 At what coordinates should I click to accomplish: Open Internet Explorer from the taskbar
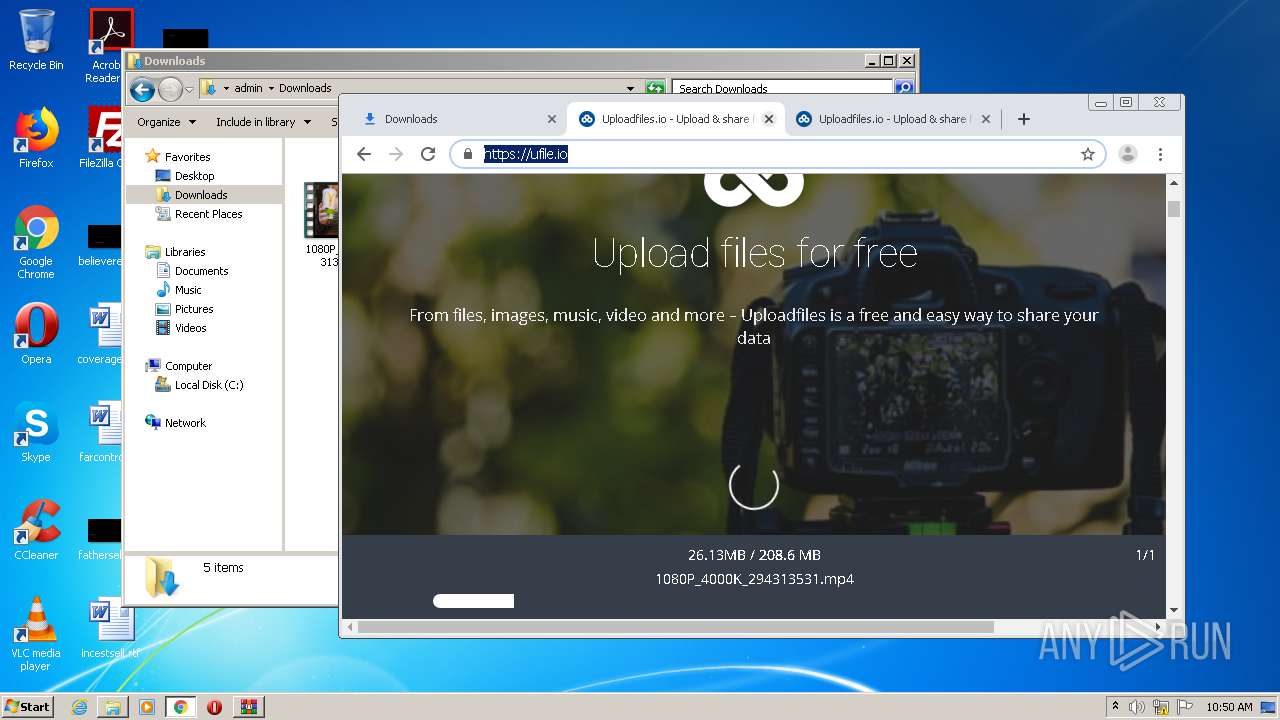(x=79, y=707)
